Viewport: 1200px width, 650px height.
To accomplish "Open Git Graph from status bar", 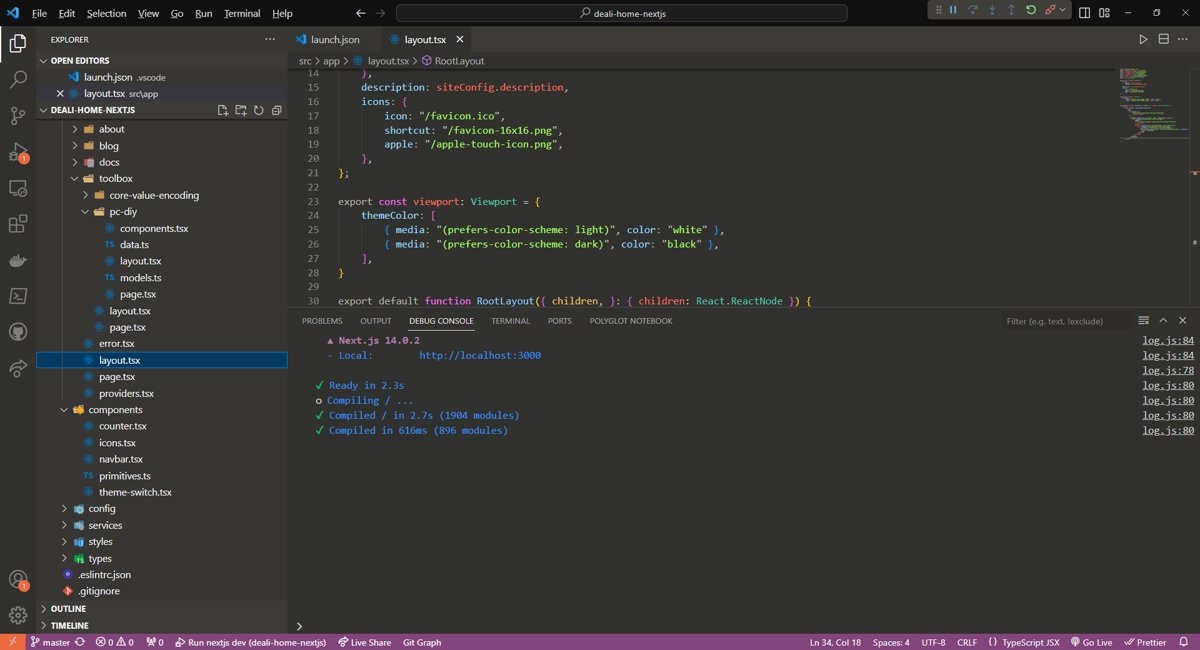I will tap(422, 642).
